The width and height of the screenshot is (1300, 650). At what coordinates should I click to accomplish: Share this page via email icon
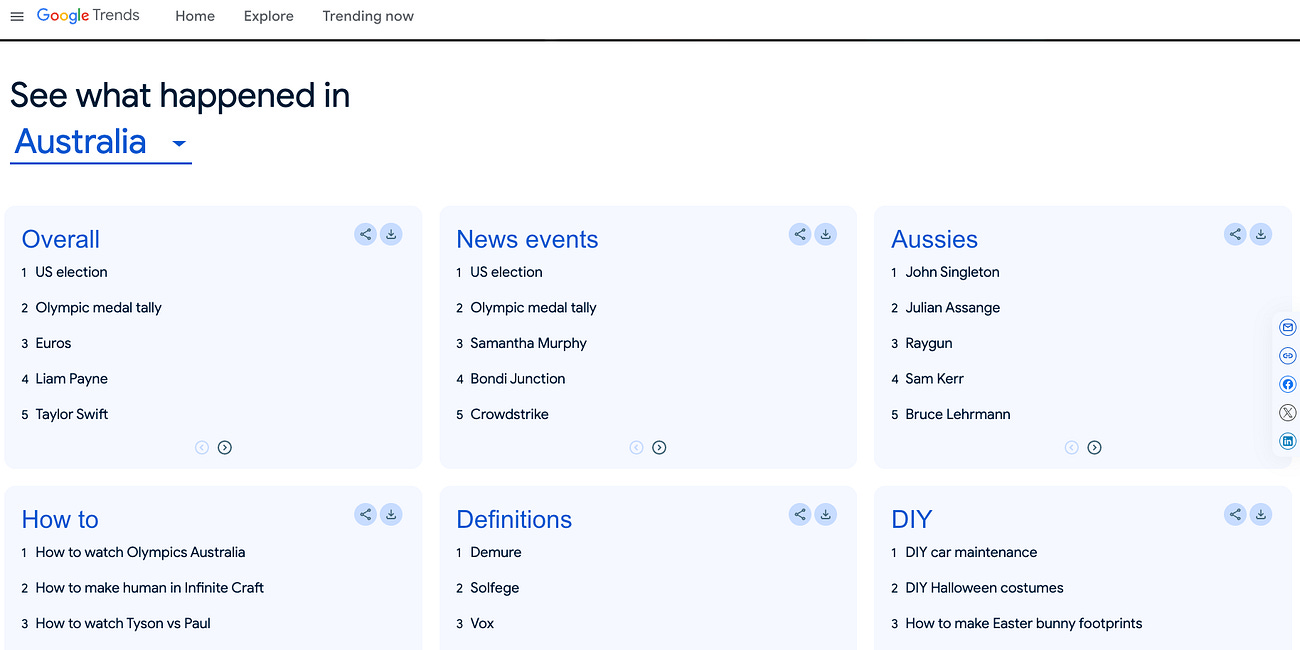[x=1287, y=326]
